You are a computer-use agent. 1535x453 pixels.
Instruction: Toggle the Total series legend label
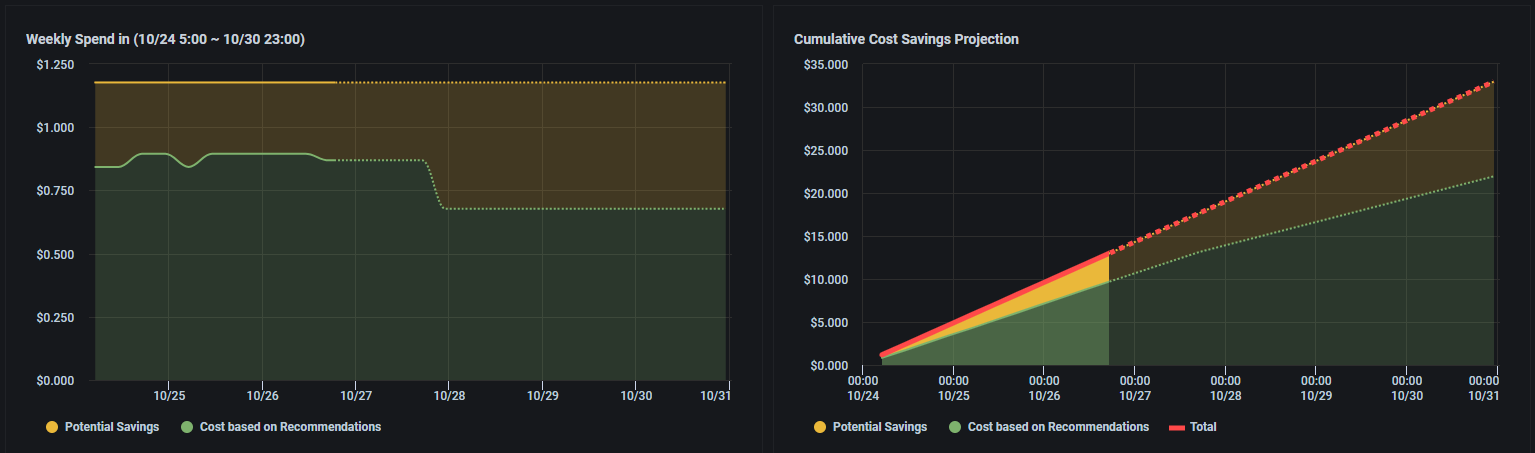coord(1202,427)
